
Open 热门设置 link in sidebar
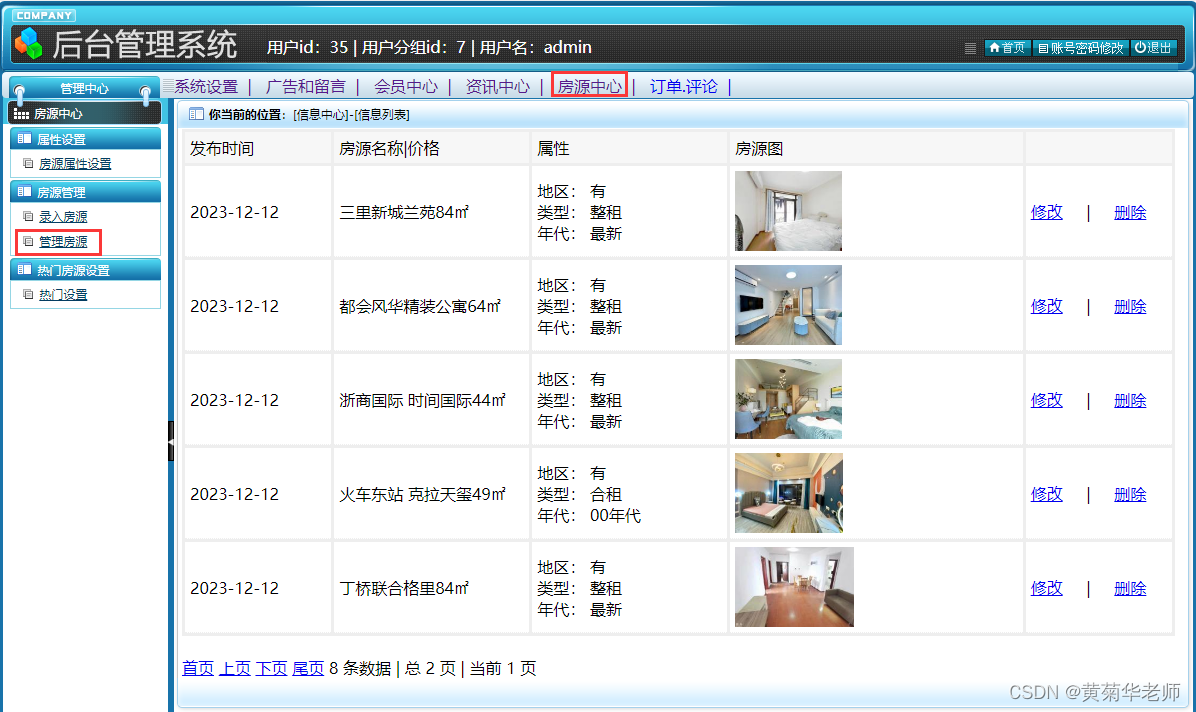[63, 295]
